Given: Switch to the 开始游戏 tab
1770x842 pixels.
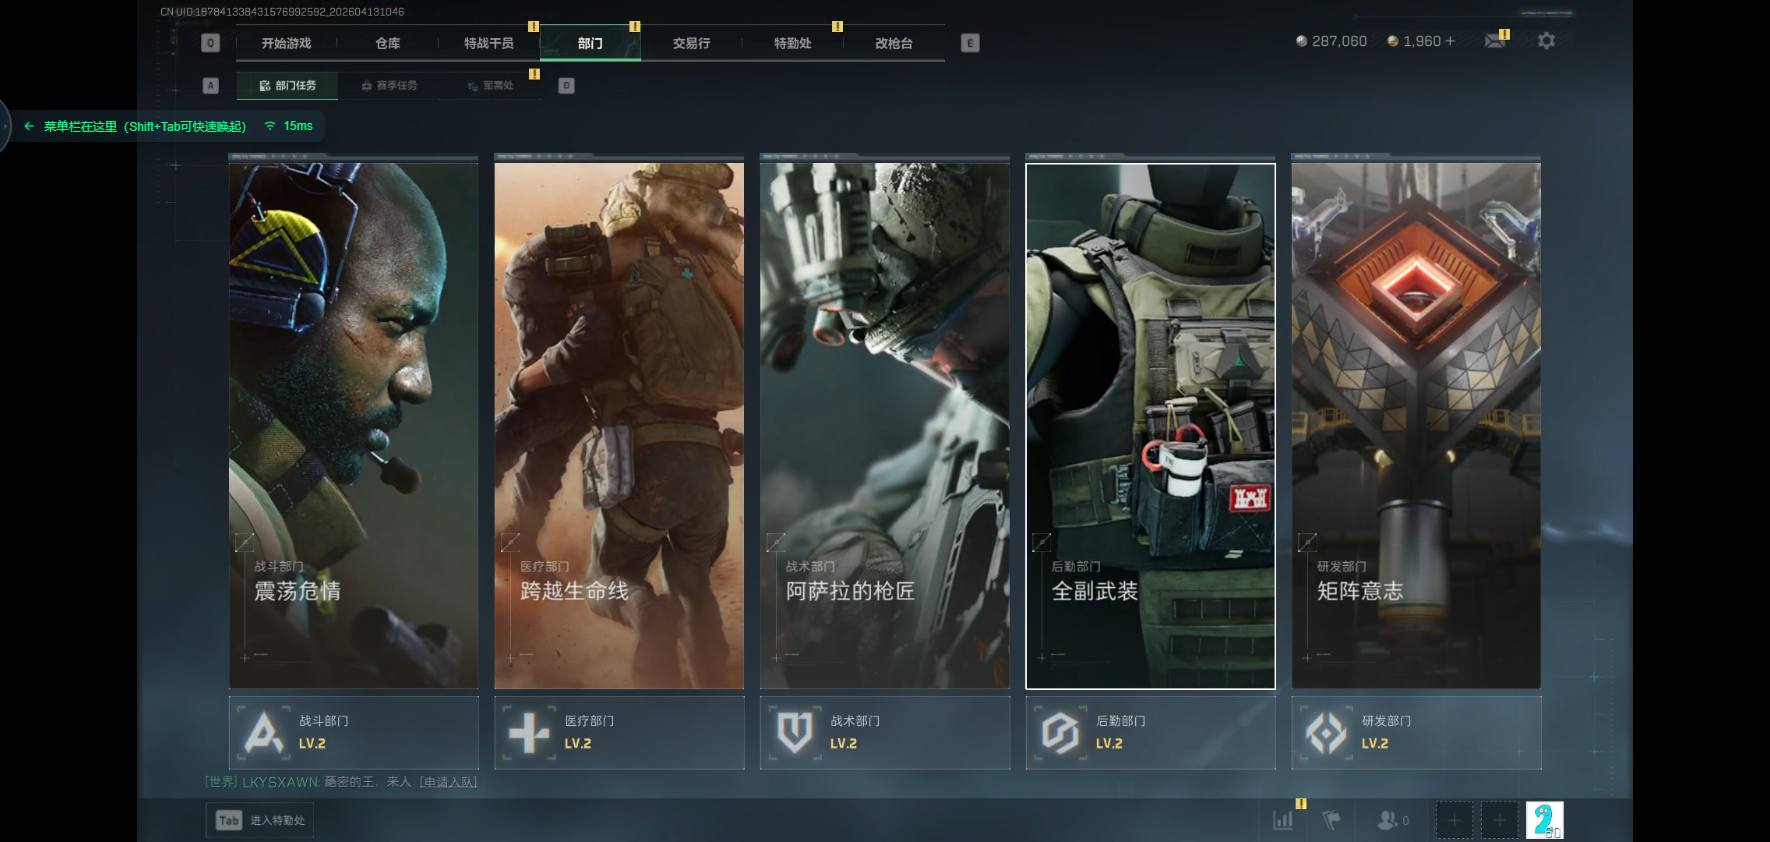Looking at the screenshot, I should (x=286, y=43).
